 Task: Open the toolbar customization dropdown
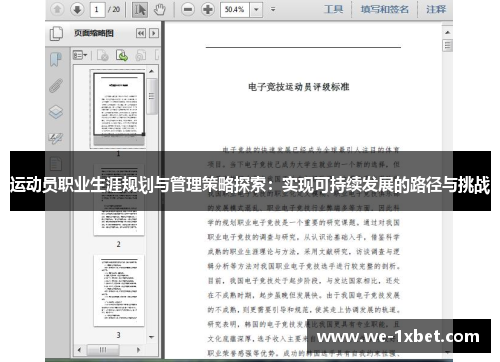tap(273, 9)
